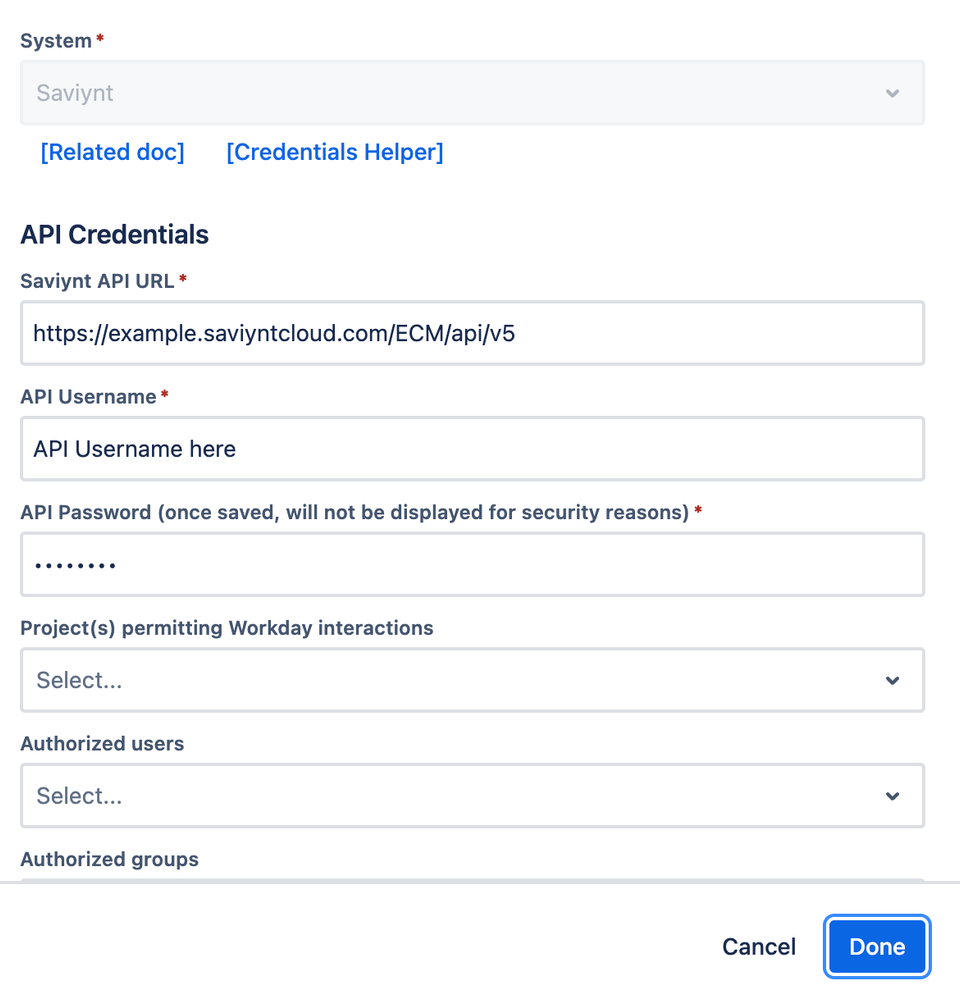Open Project(s) permitting Workday interactions select box
Viewport: 960px width, 999px height.
(450, 680)
